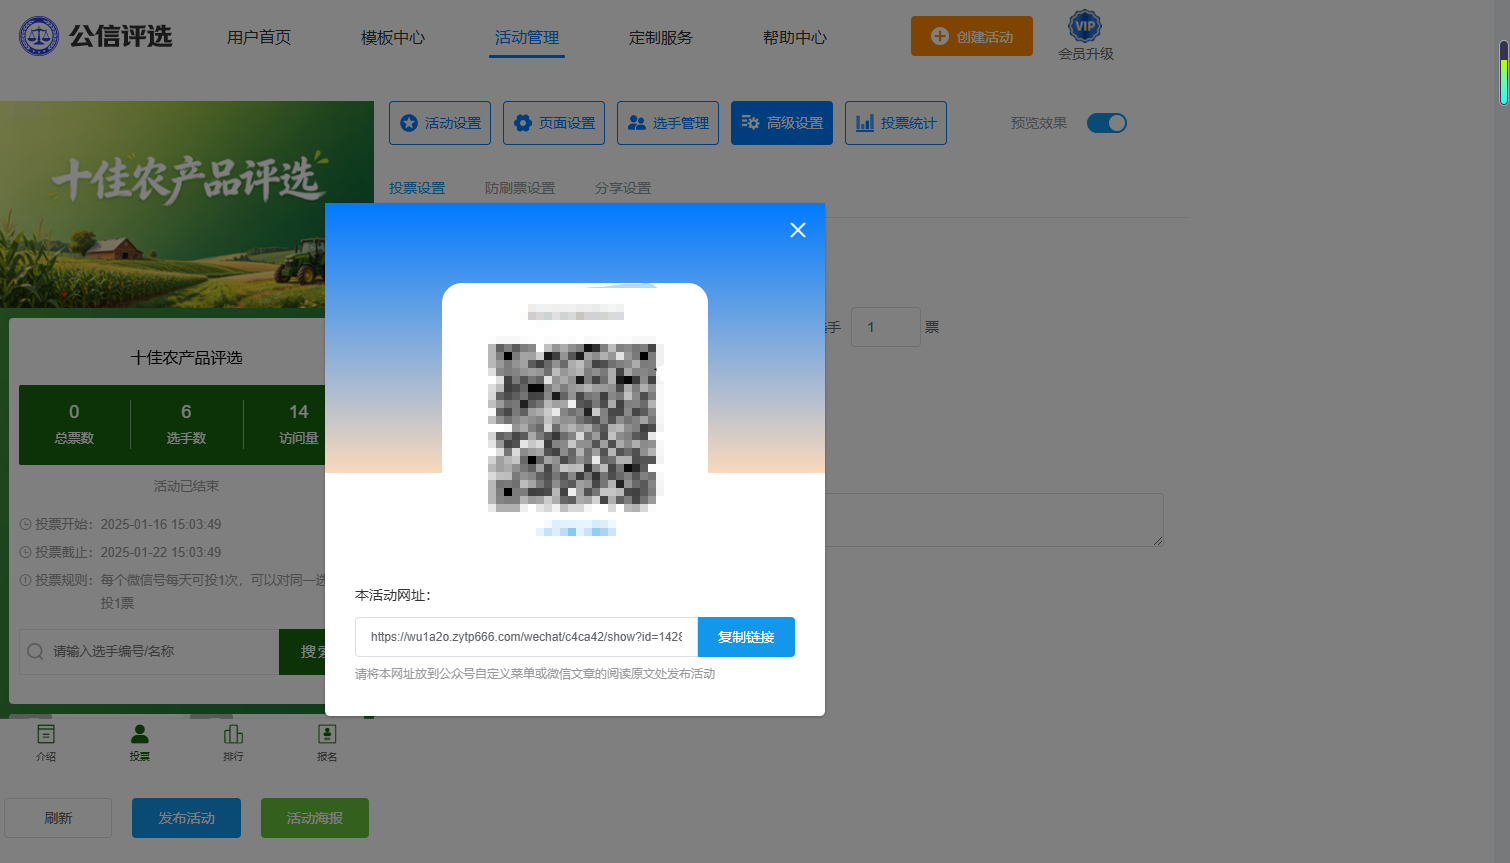Click the 选手数 contestant count stat
The height and width of the screenshot is (863, 1510).
click(186, 424)
